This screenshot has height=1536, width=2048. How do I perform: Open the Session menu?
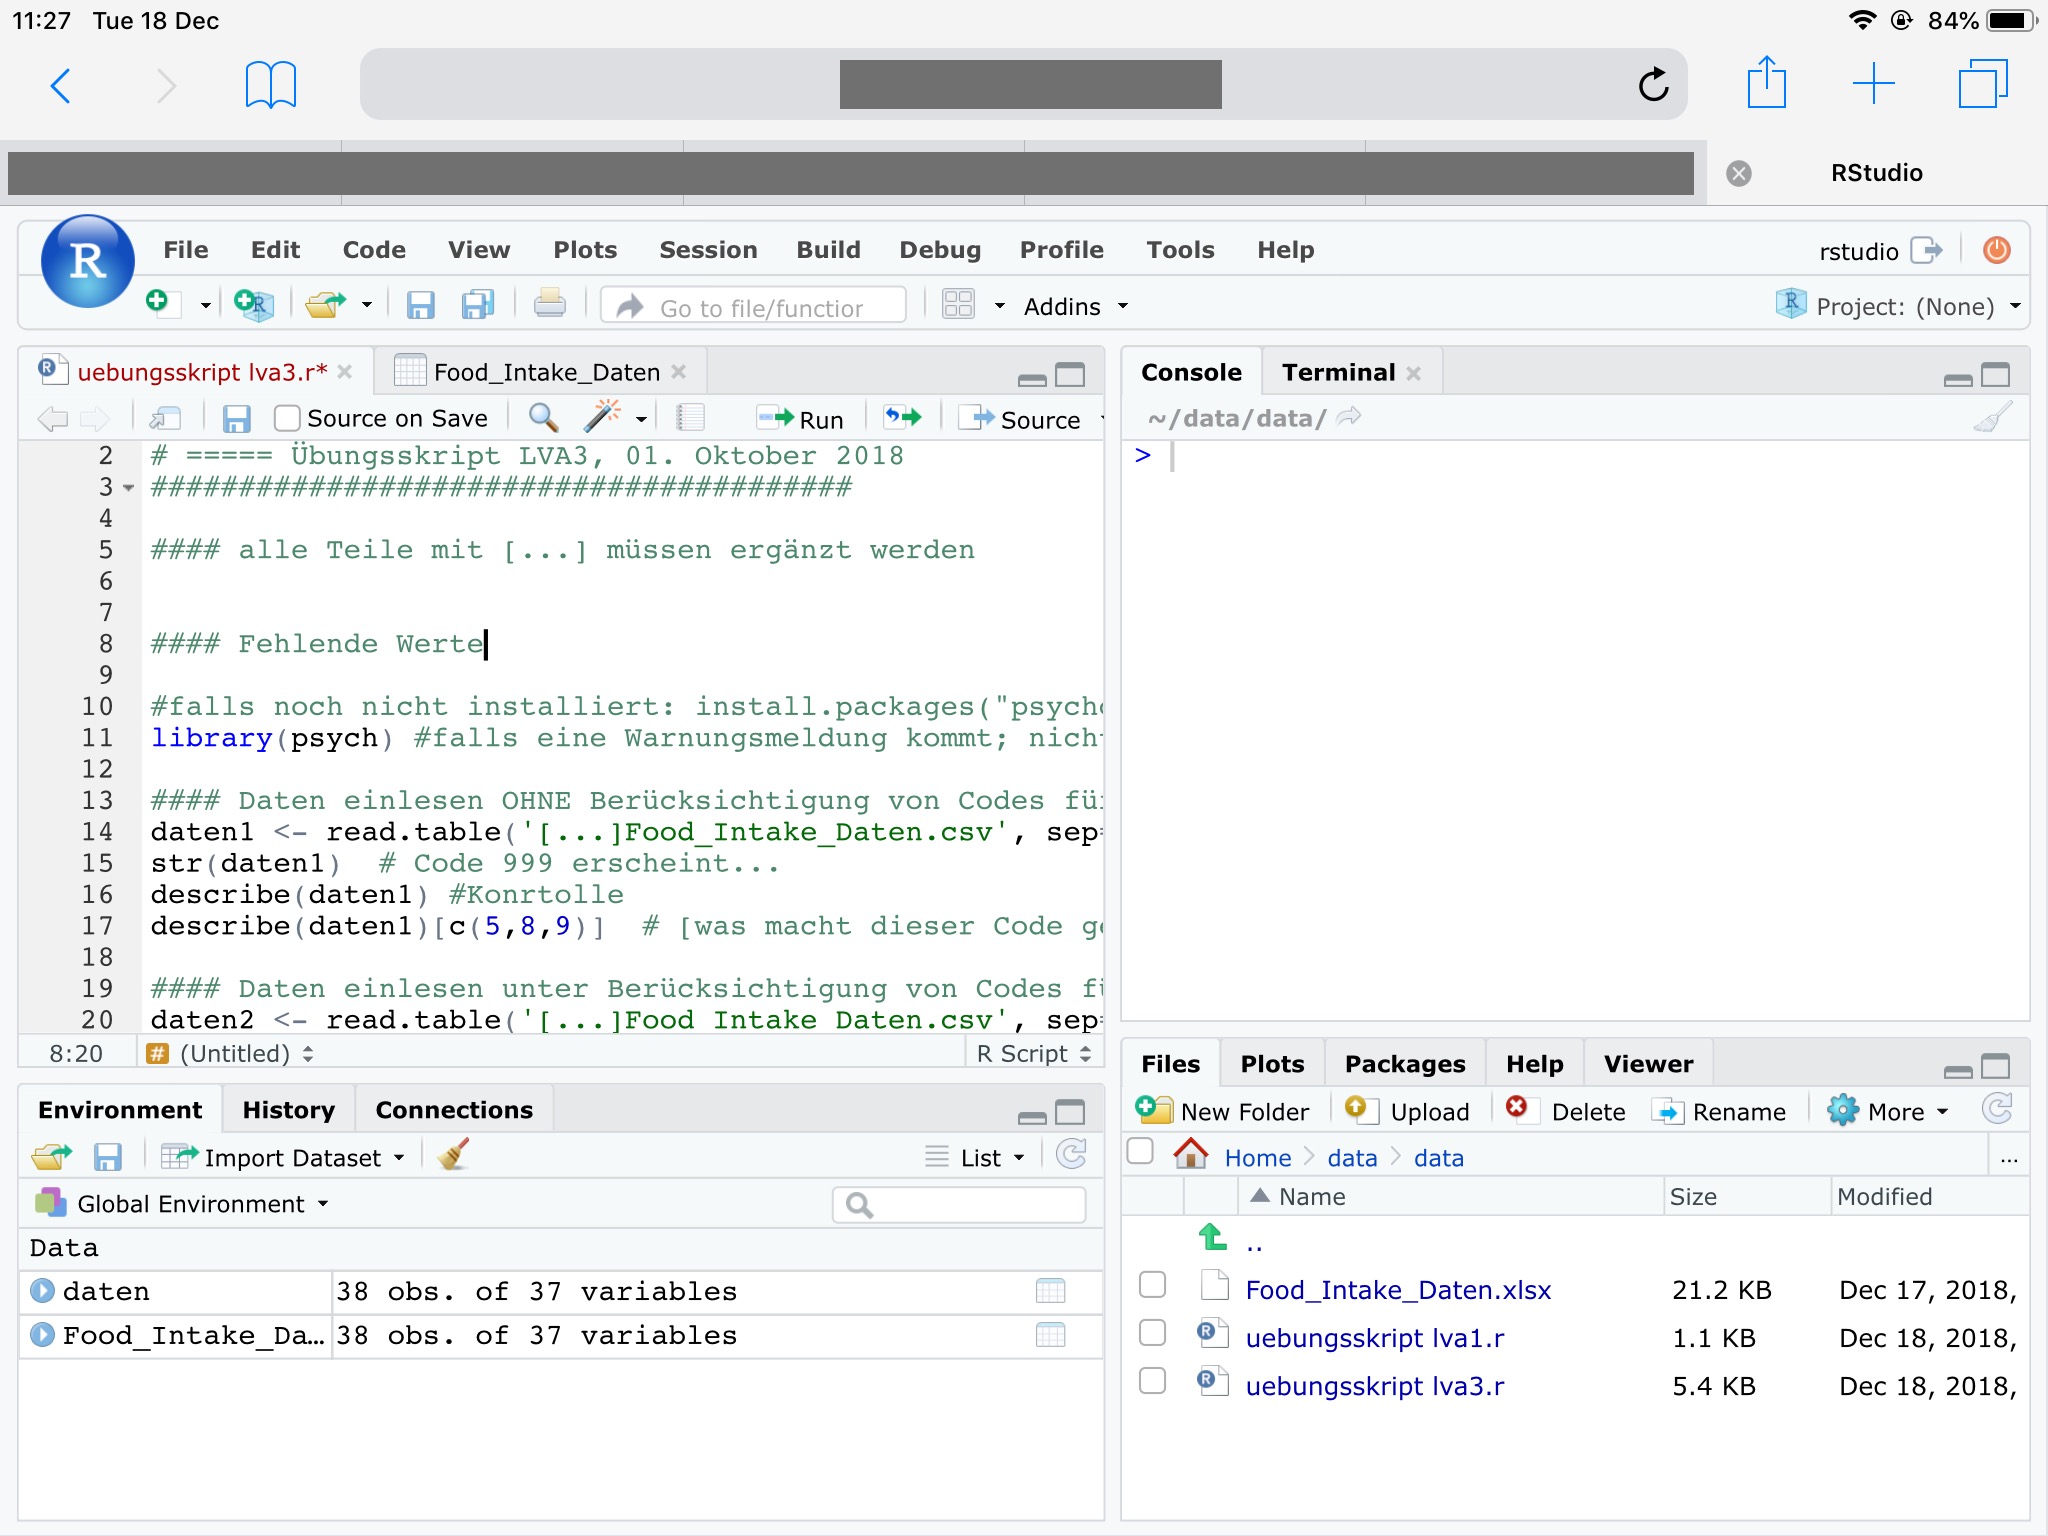708,250
